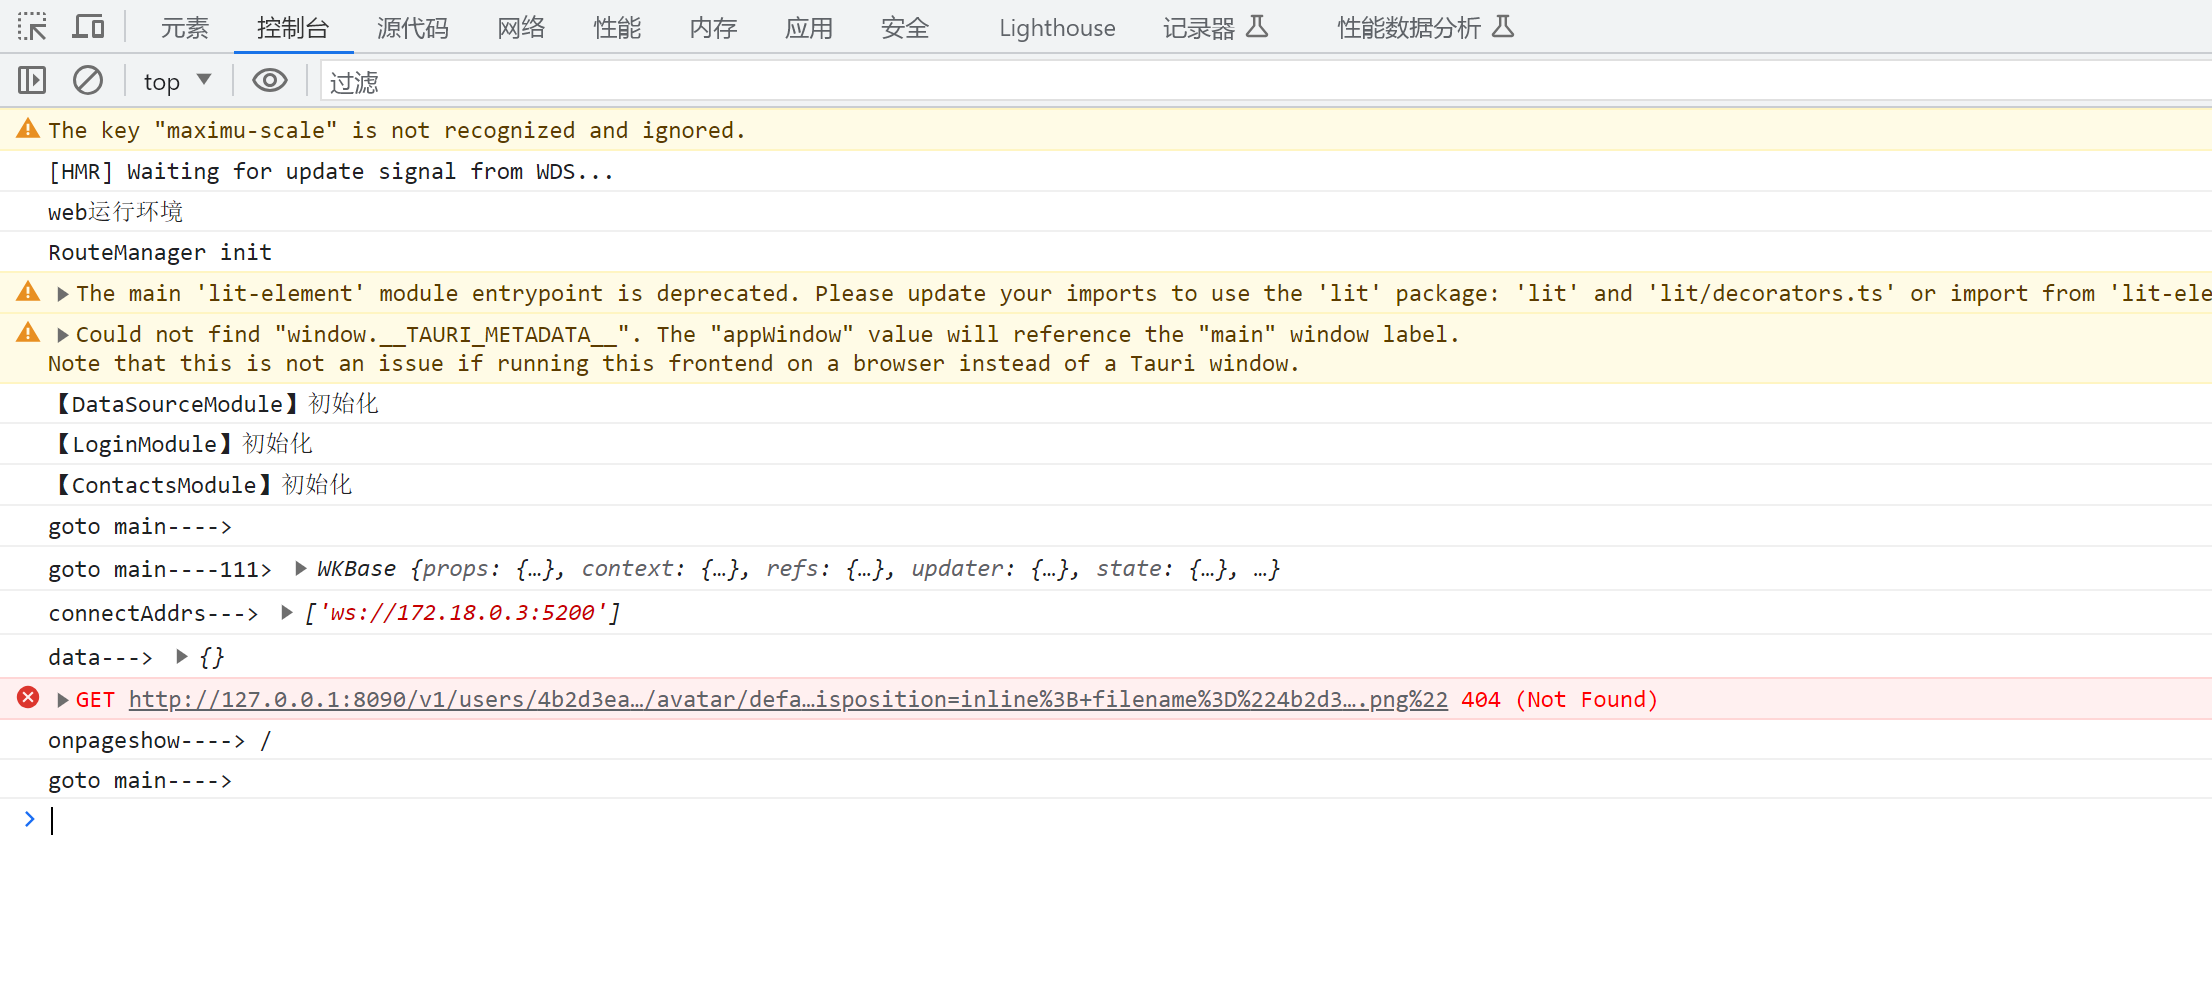Open the console sidebar with the panel icon
2212x1006 pixels.
coord(31,79)
